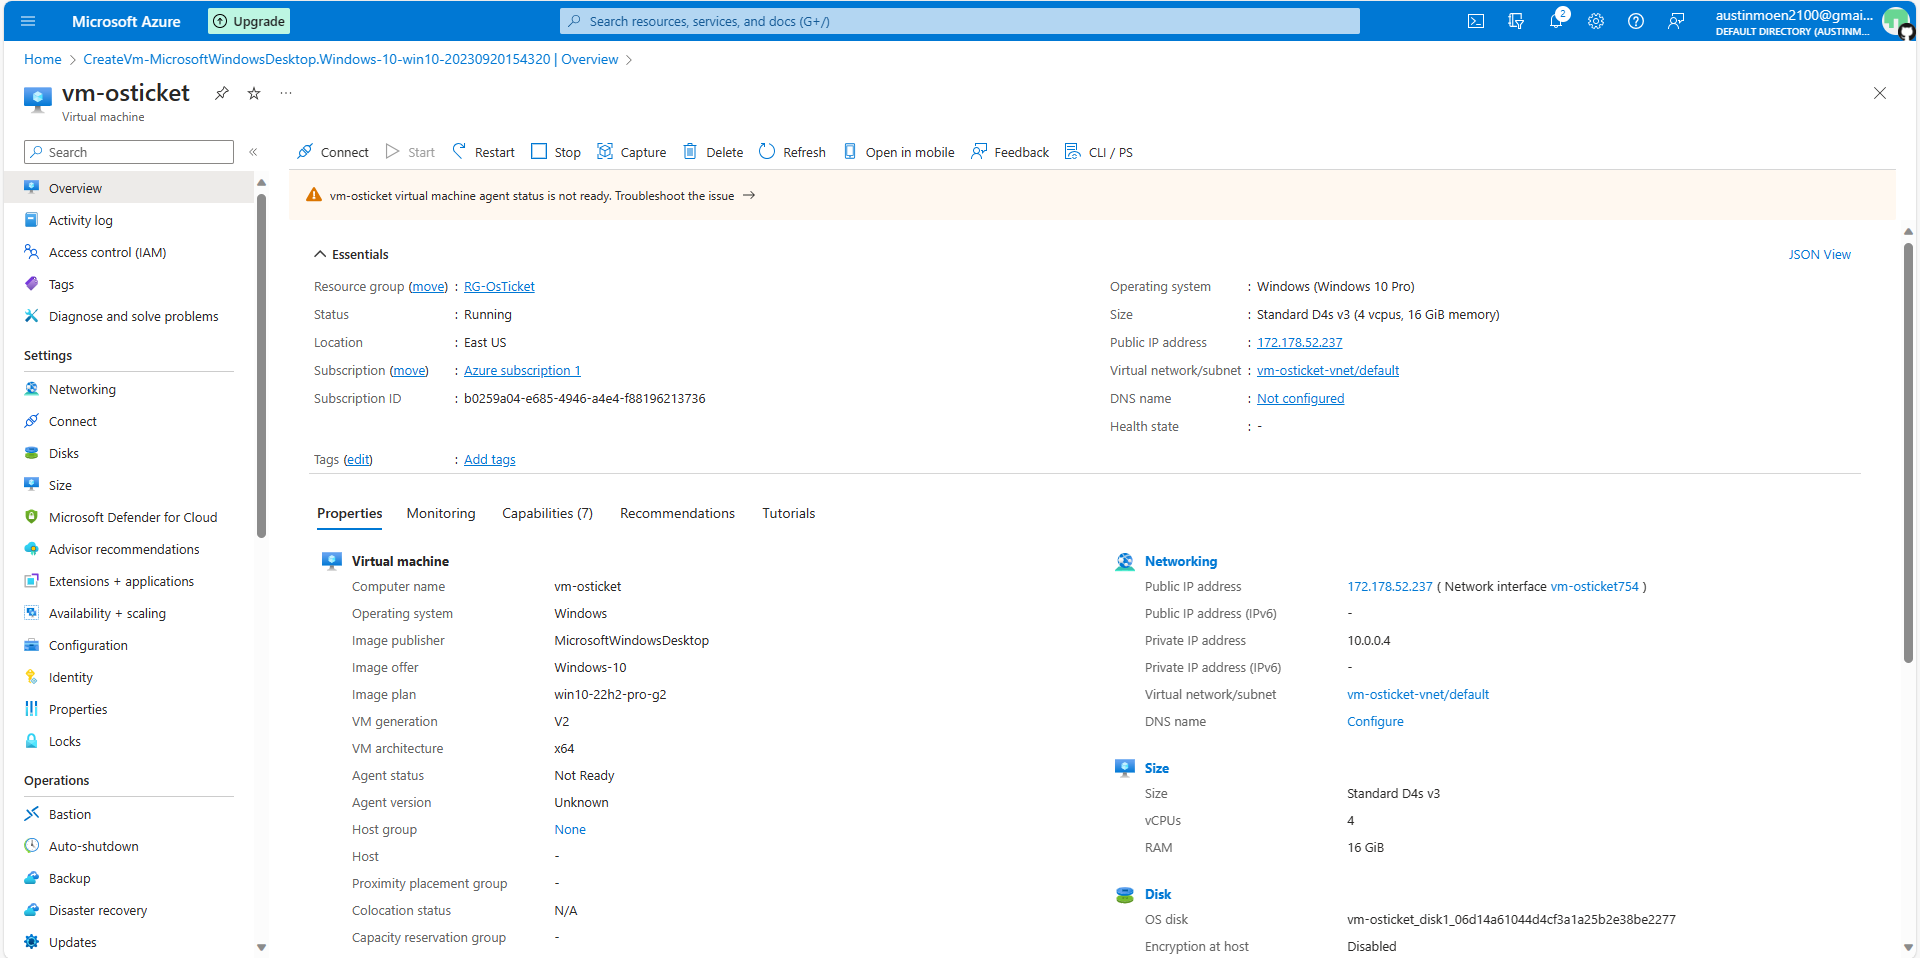This screenshot has width=1920, height=958.
Task: Refresh the VM overview page
Action: 791,151
